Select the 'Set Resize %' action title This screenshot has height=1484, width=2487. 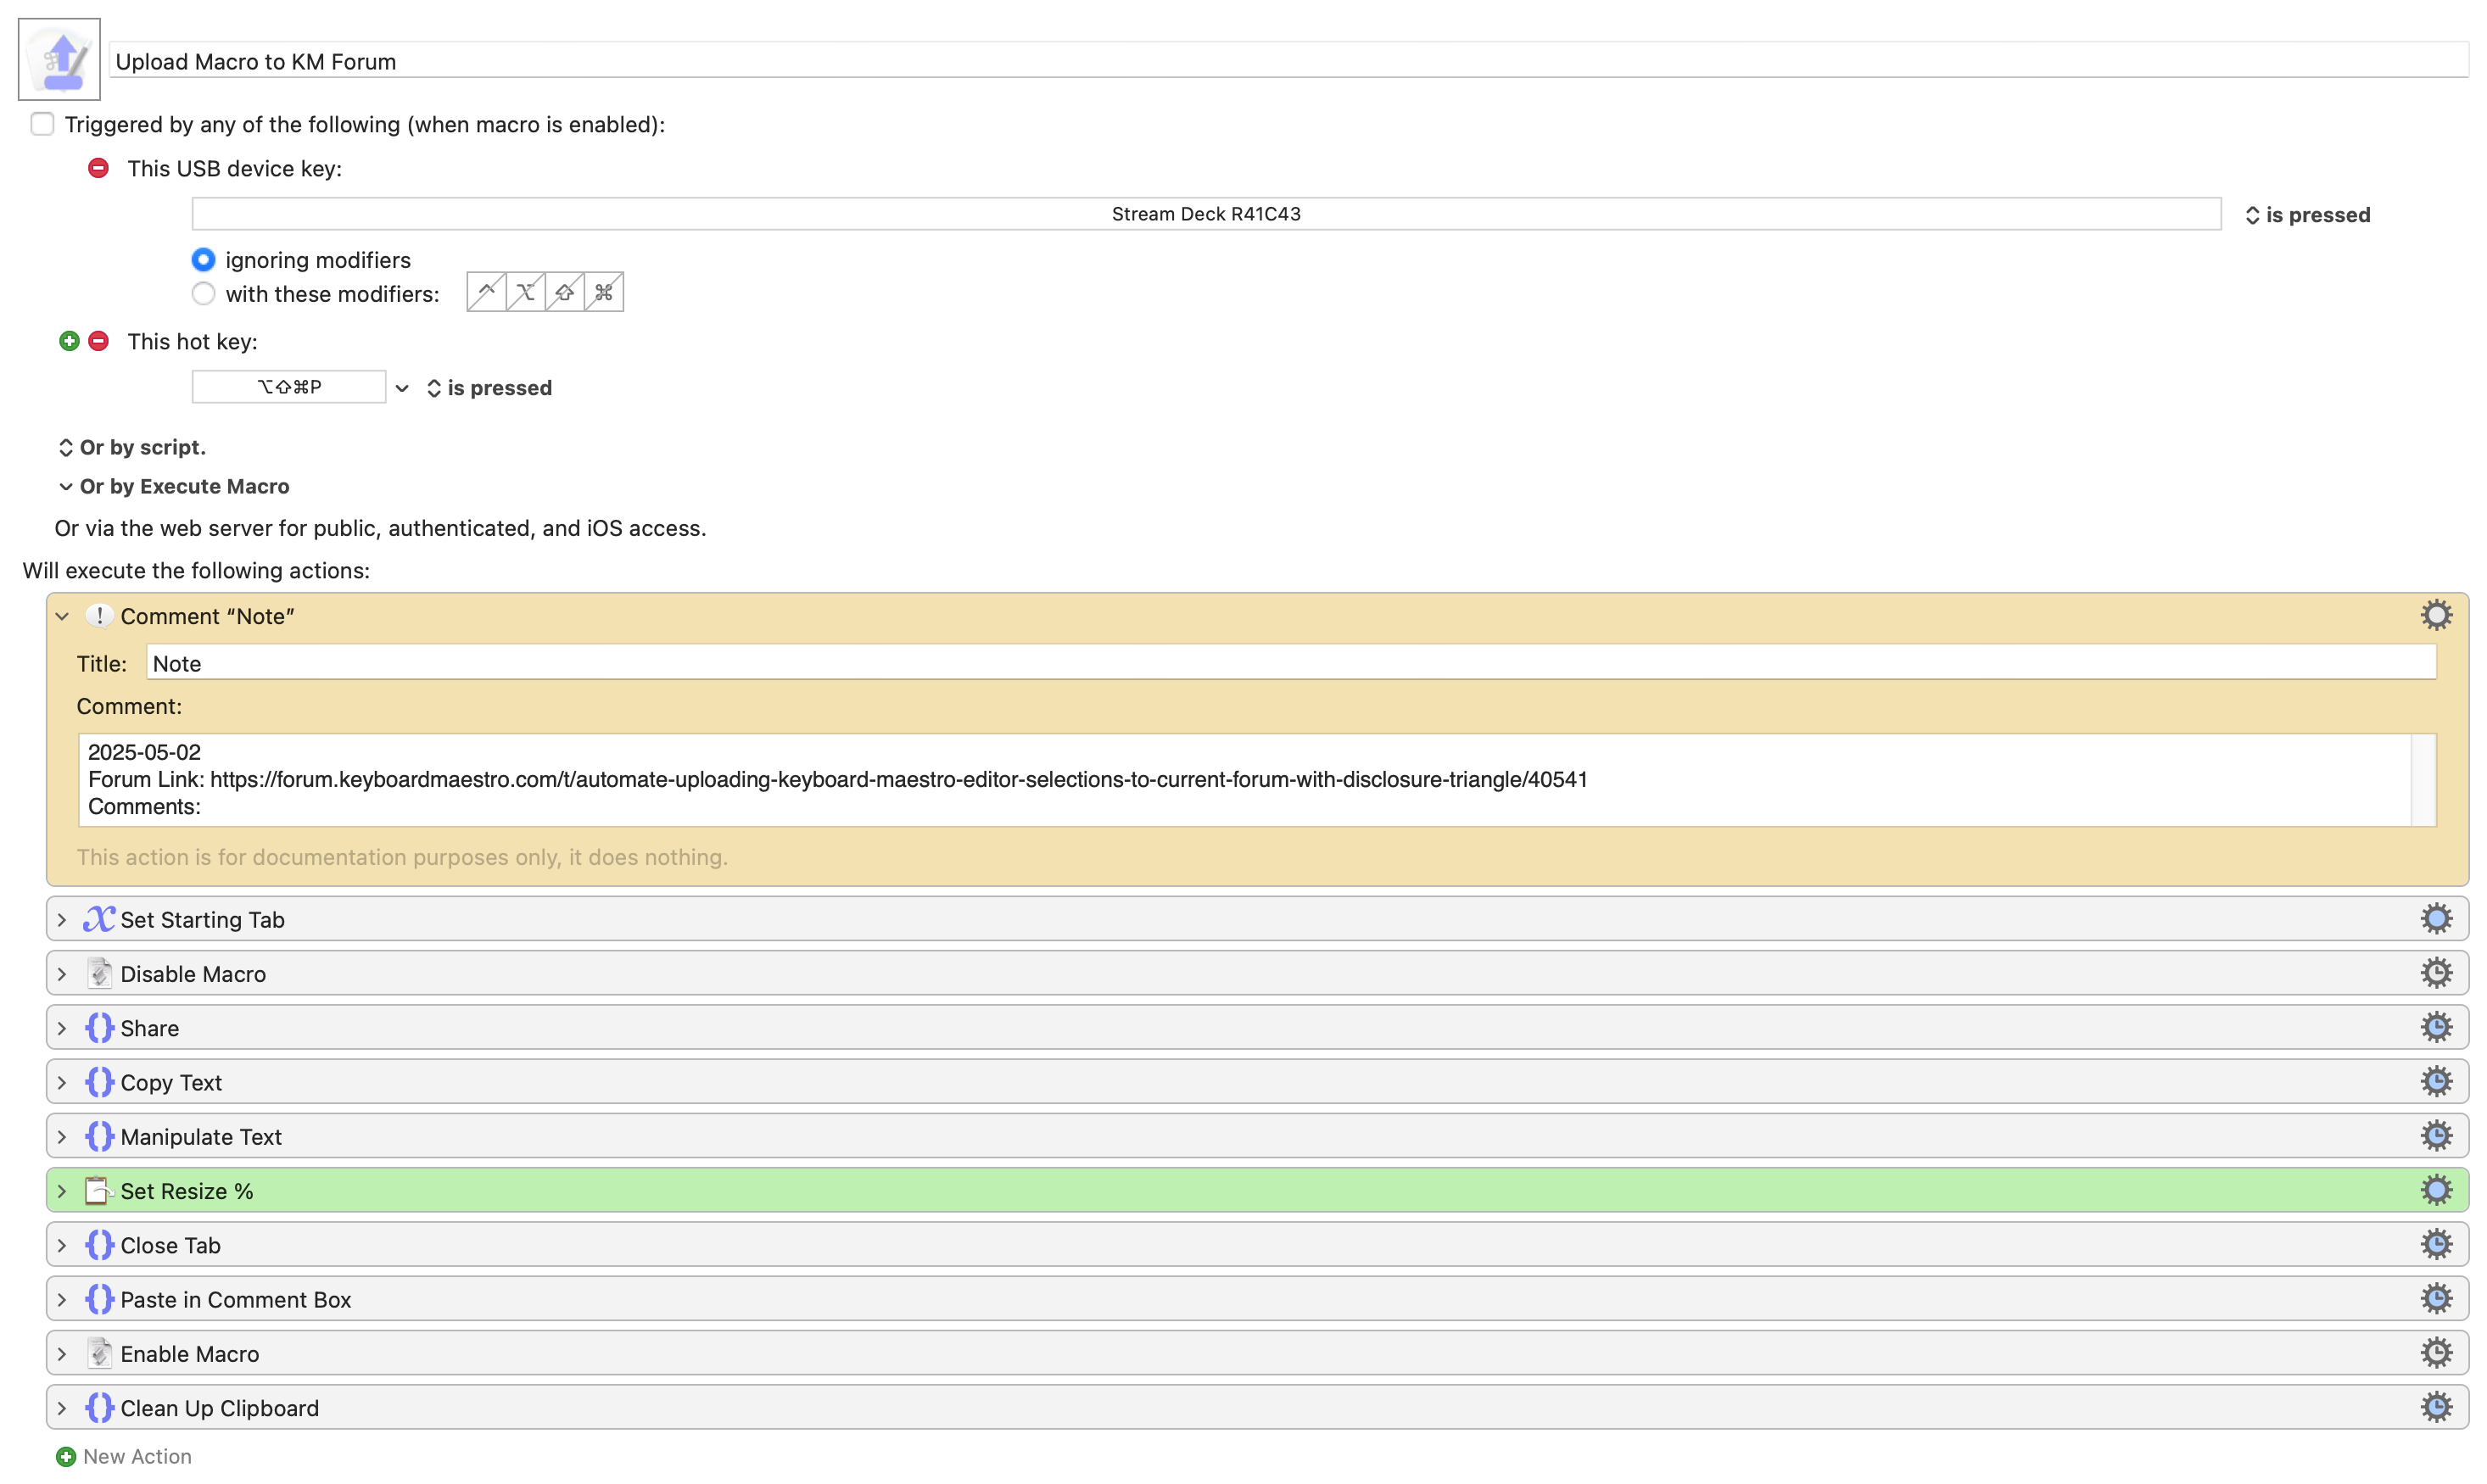point(187,1191)
